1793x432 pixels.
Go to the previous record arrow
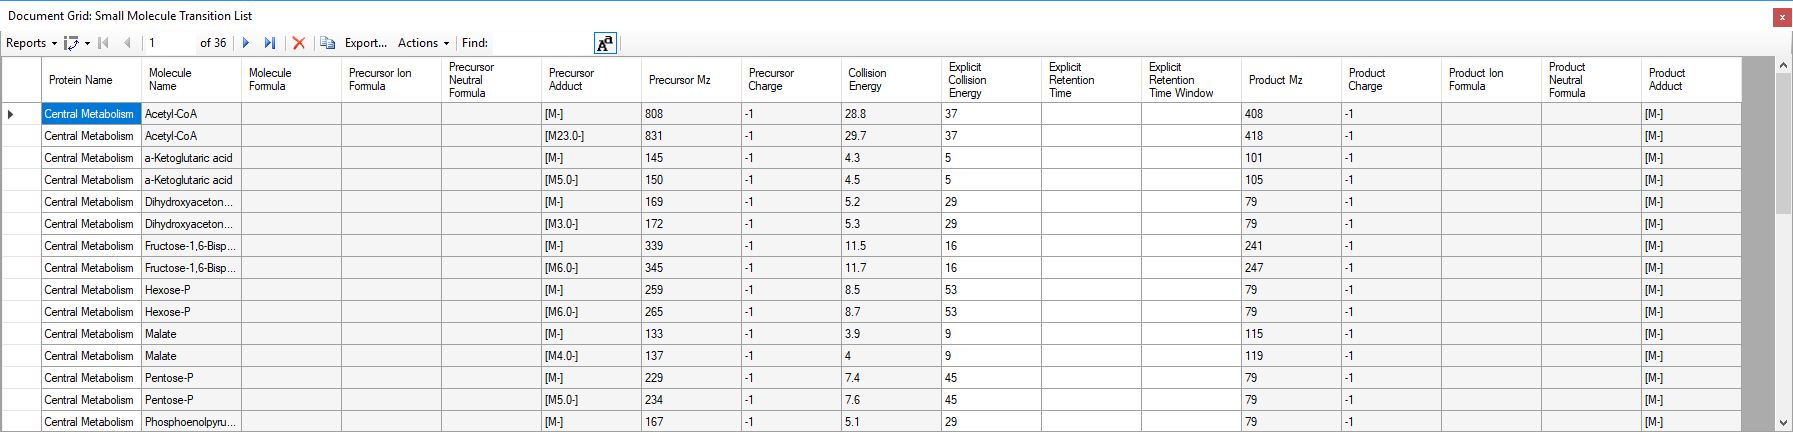(x=127, y=43)
